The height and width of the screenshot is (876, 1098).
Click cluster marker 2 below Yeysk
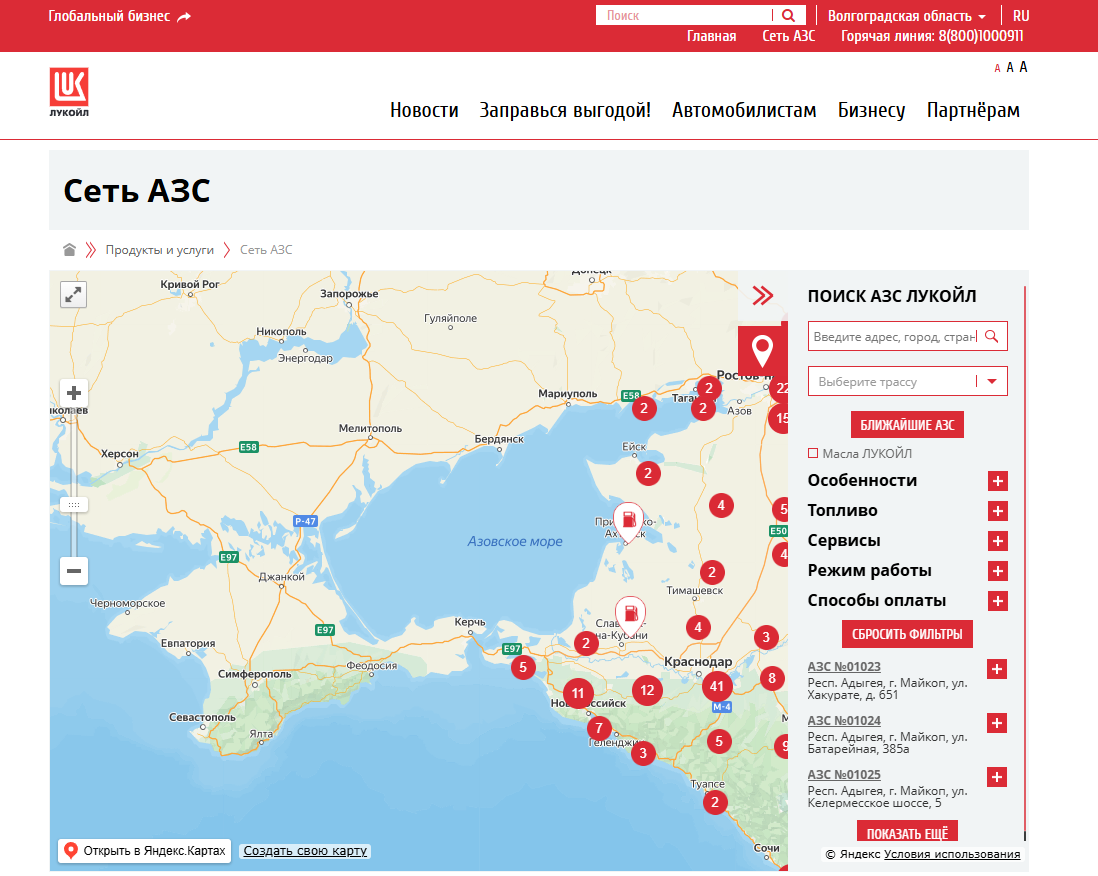point(648,473)
